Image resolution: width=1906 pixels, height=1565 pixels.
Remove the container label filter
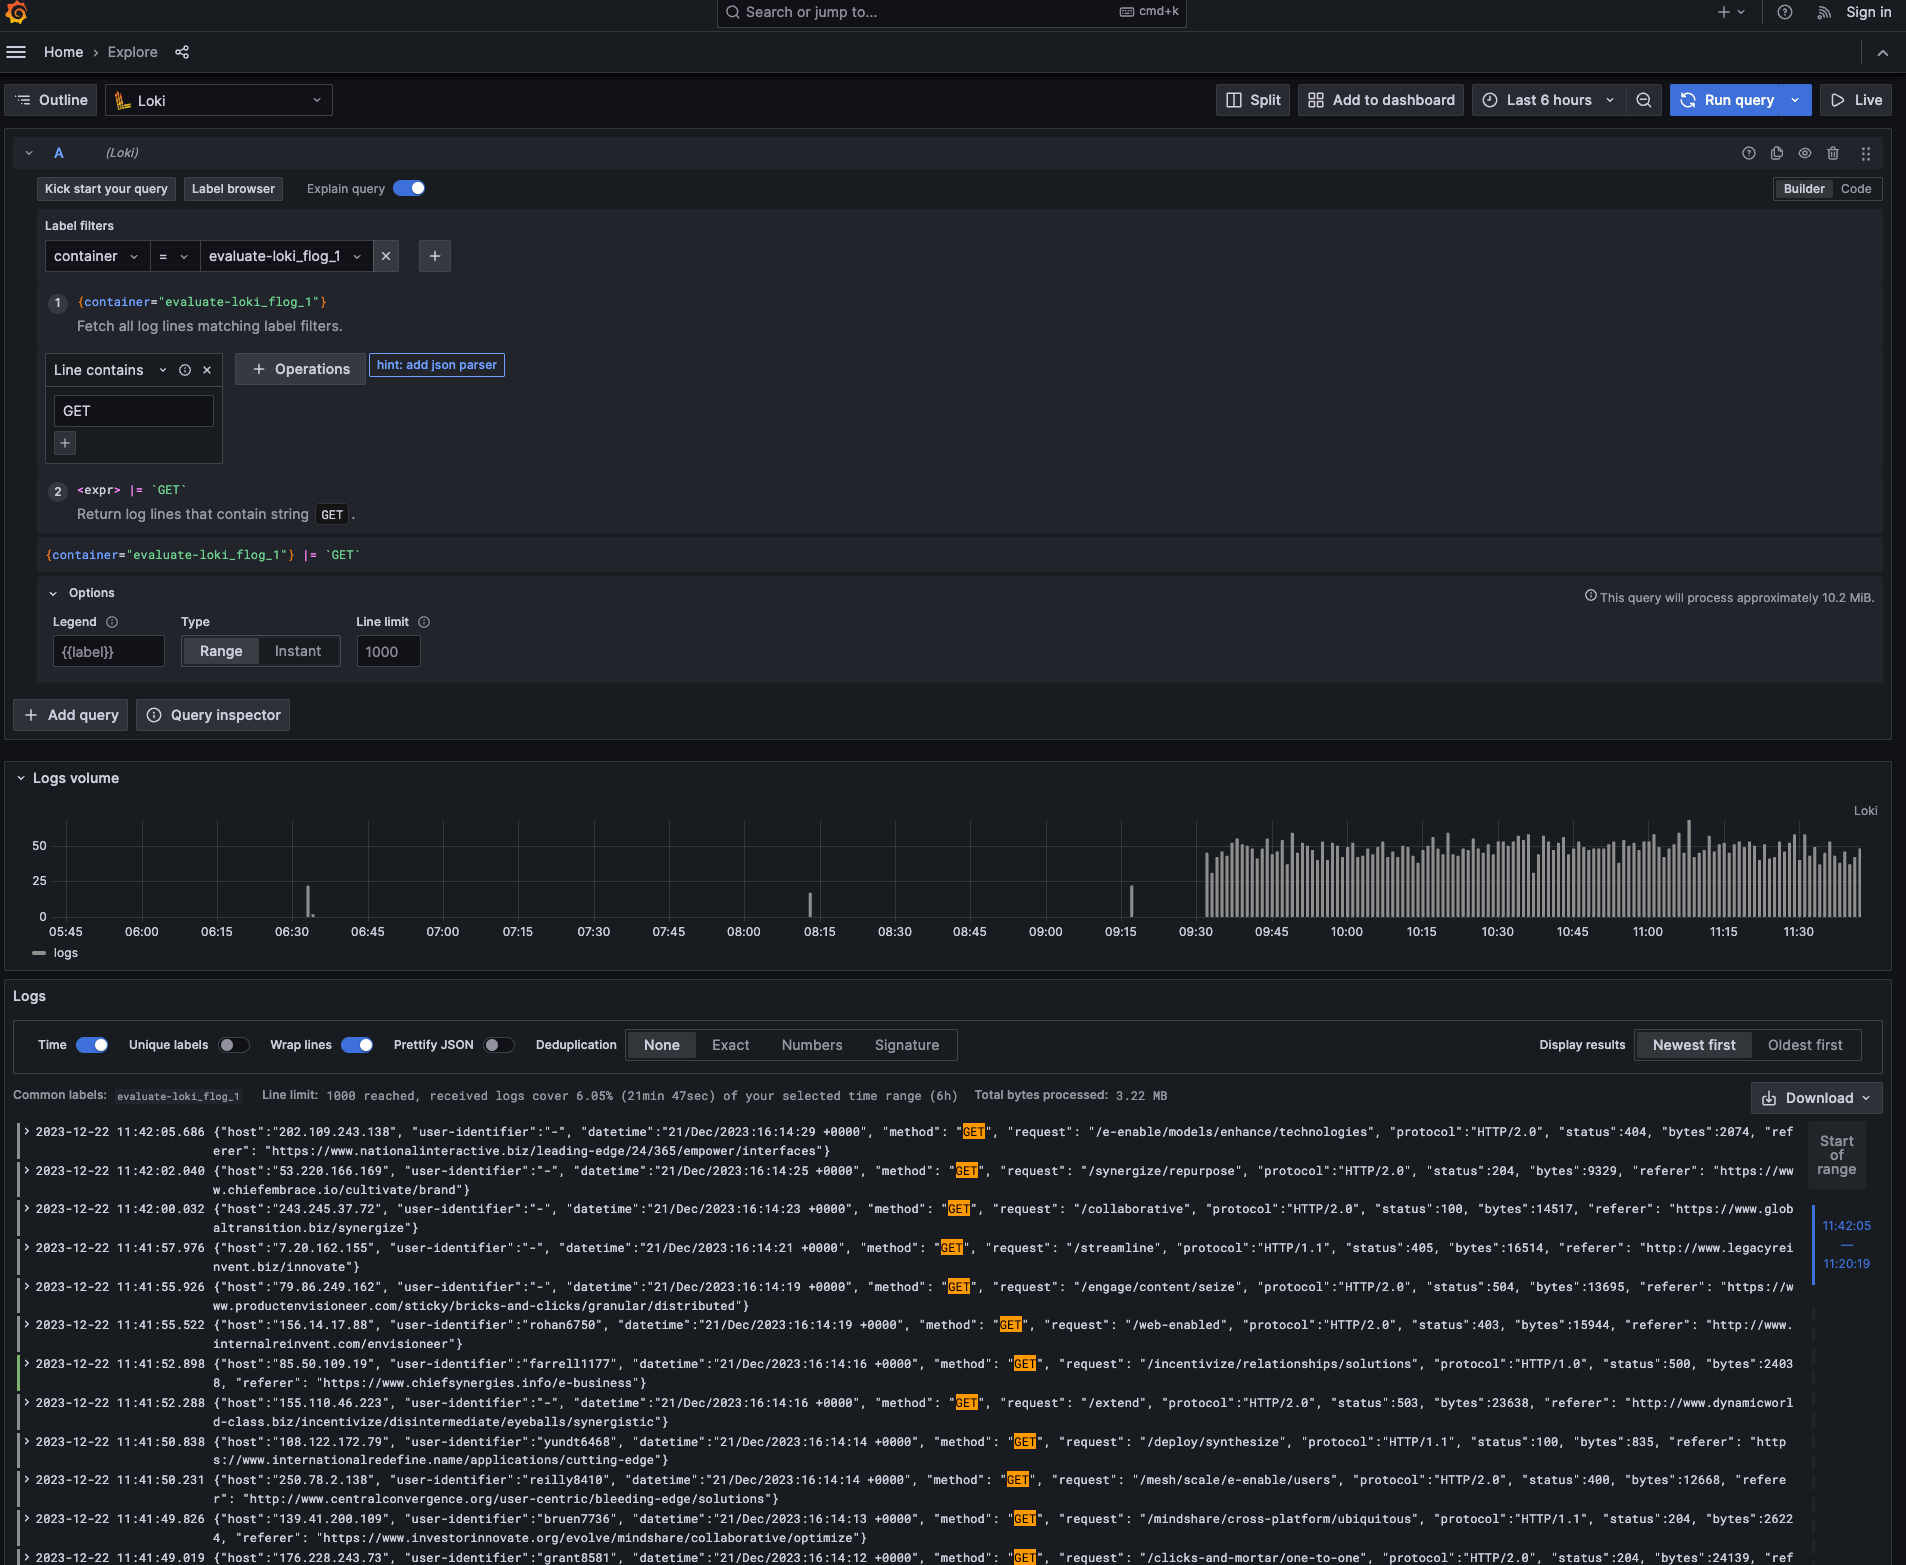click(386, 256)
